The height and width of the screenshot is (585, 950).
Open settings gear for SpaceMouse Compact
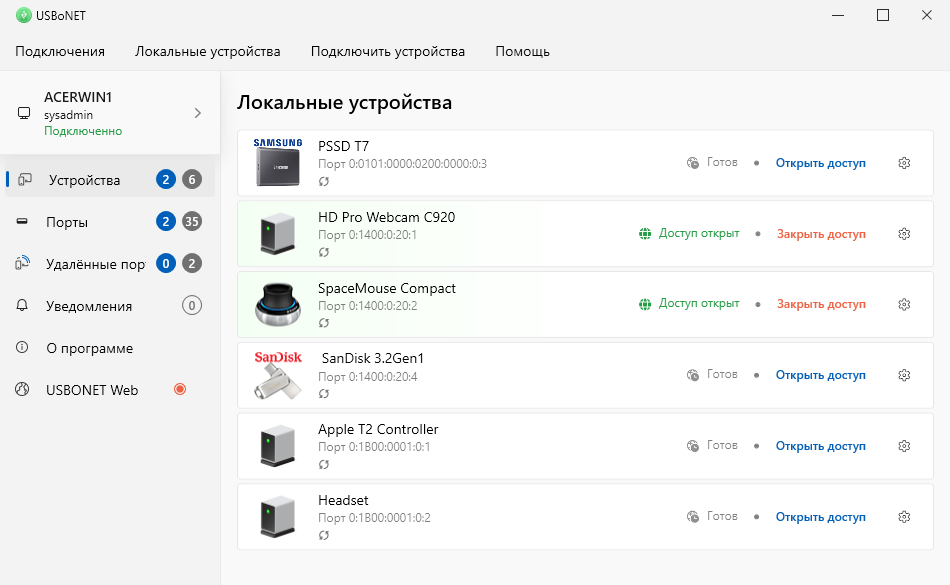pyautogui.click(x=904, y=305)
